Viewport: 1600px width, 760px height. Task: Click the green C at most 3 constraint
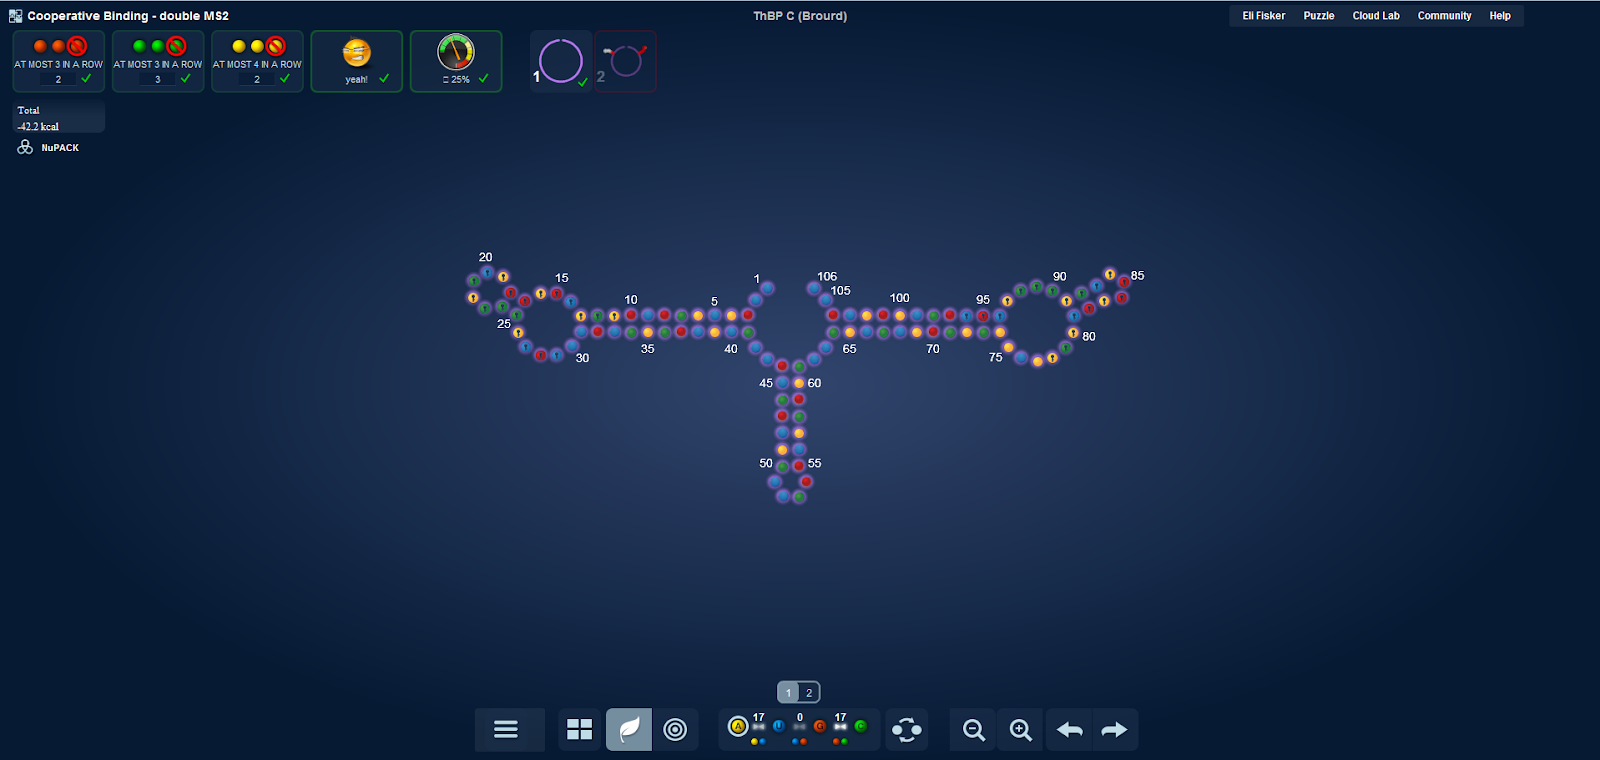(158, 61)
